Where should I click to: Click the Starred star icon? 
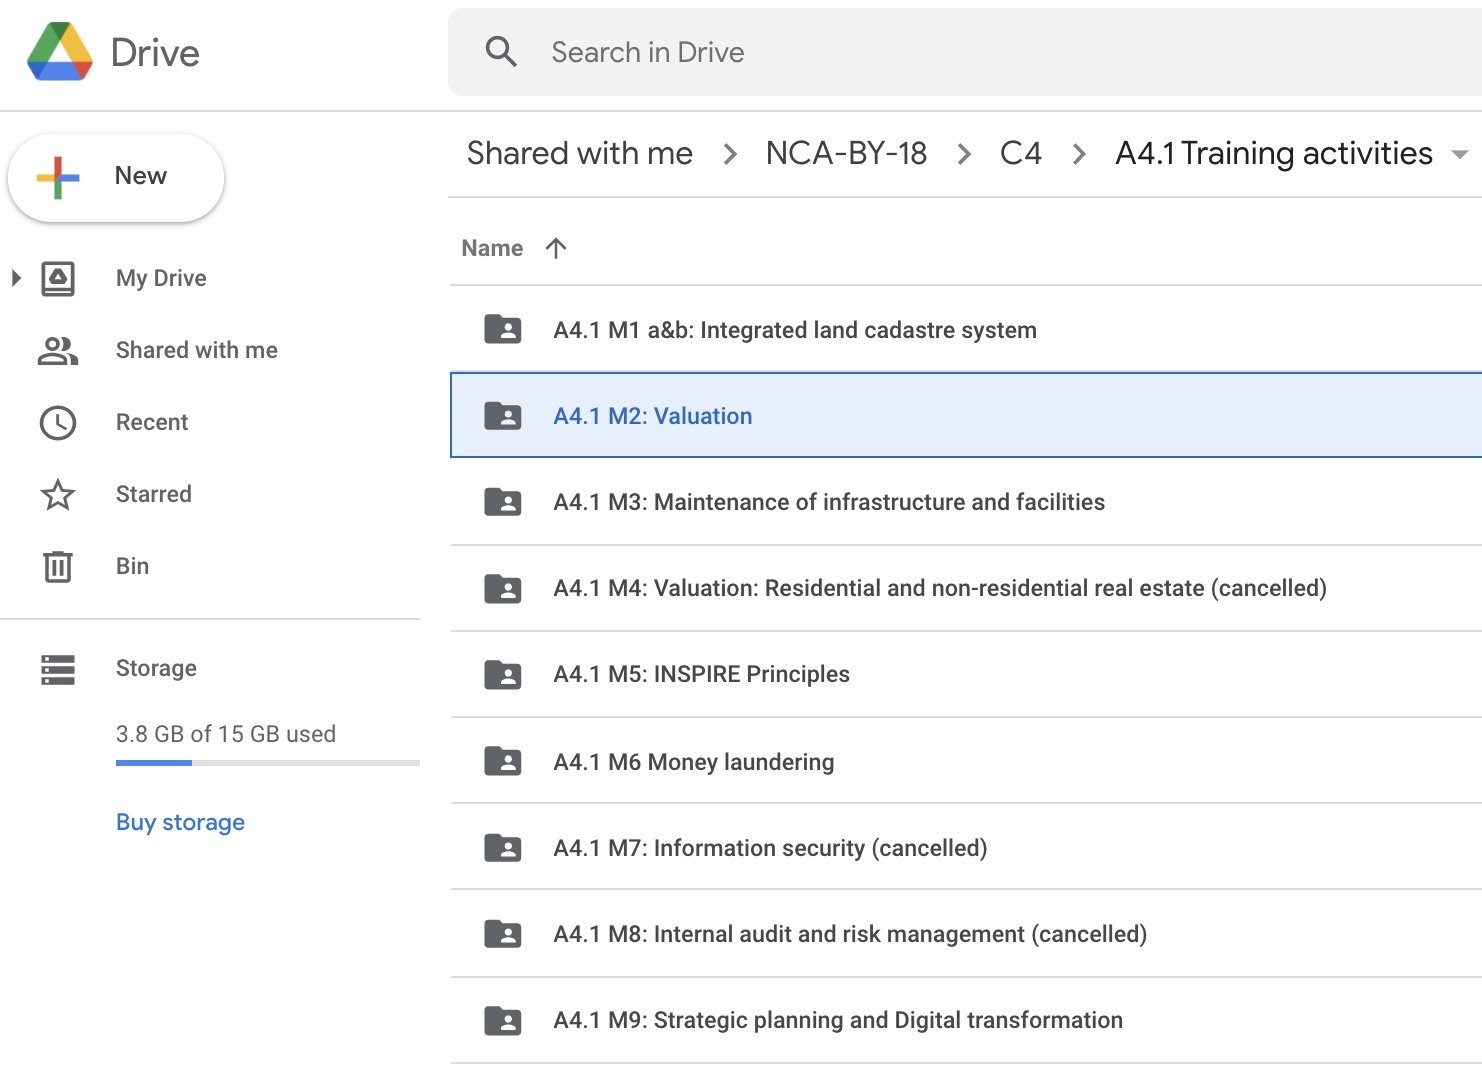coord(58,494)
